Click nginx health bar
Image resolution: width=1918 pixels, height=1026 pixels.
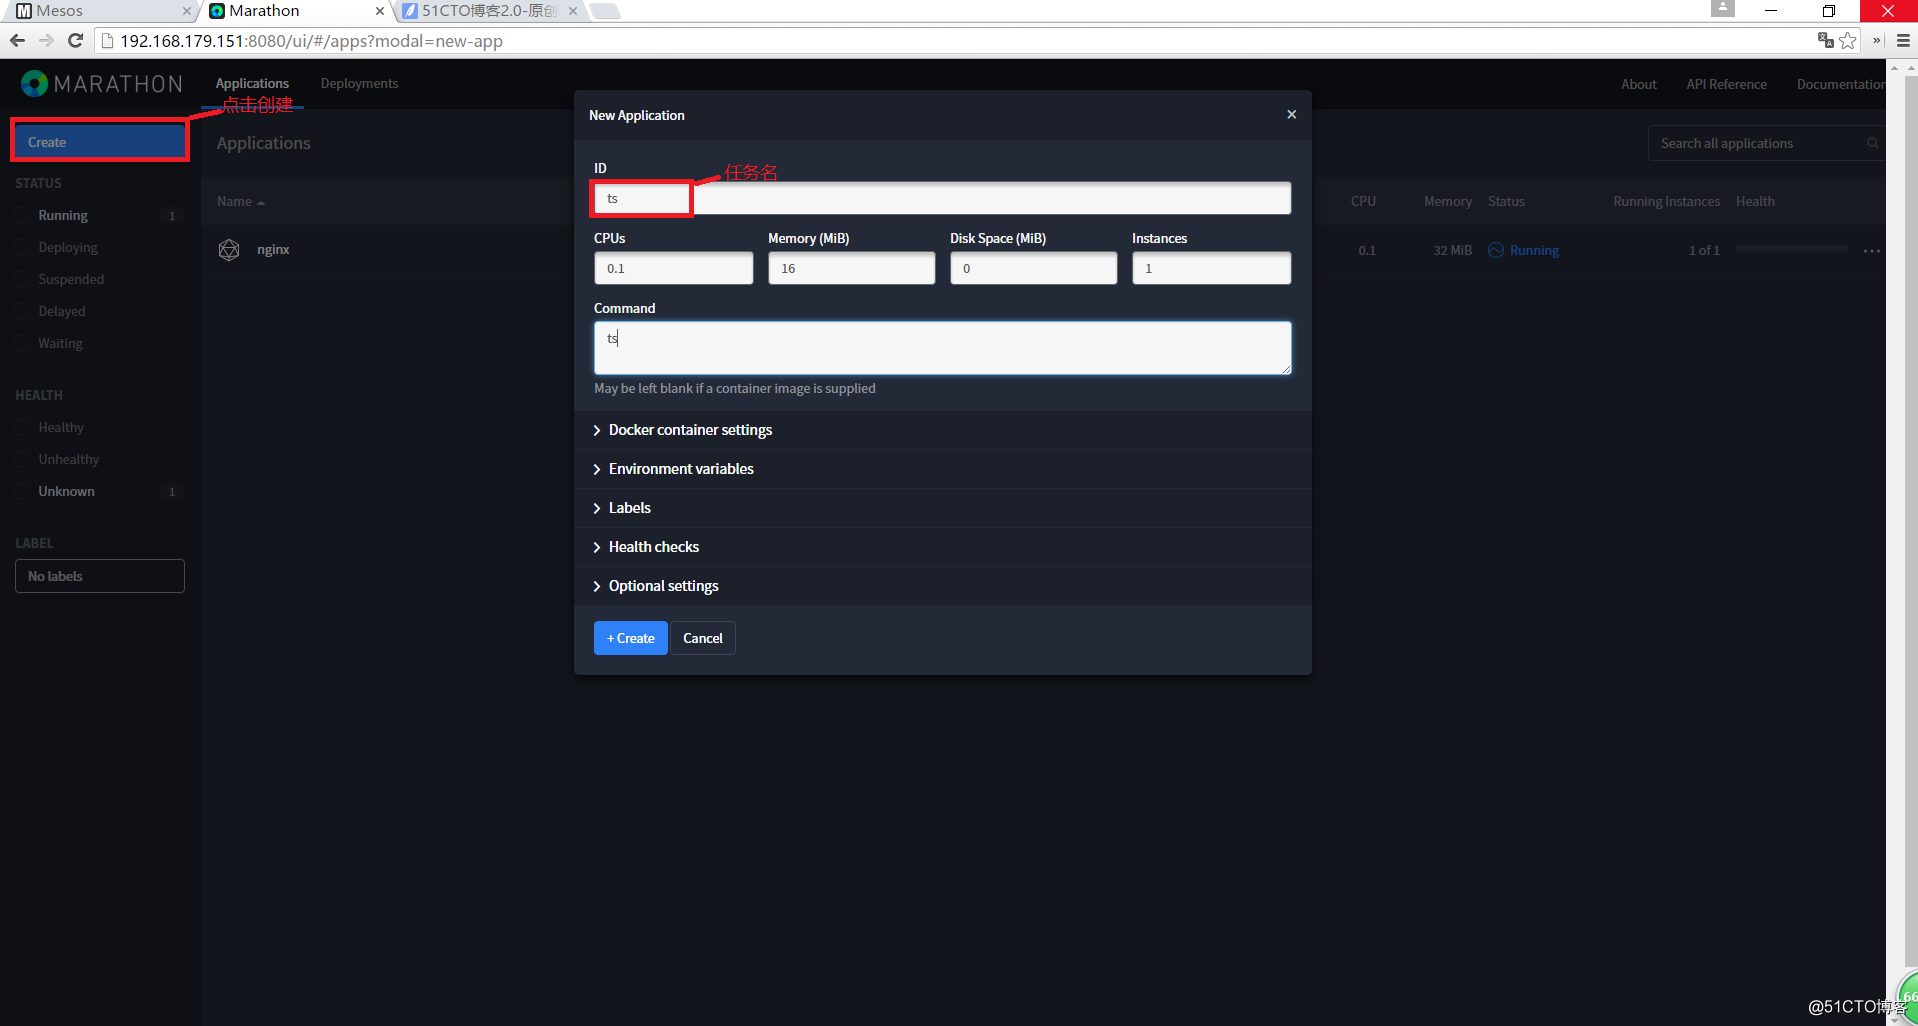1791,249
